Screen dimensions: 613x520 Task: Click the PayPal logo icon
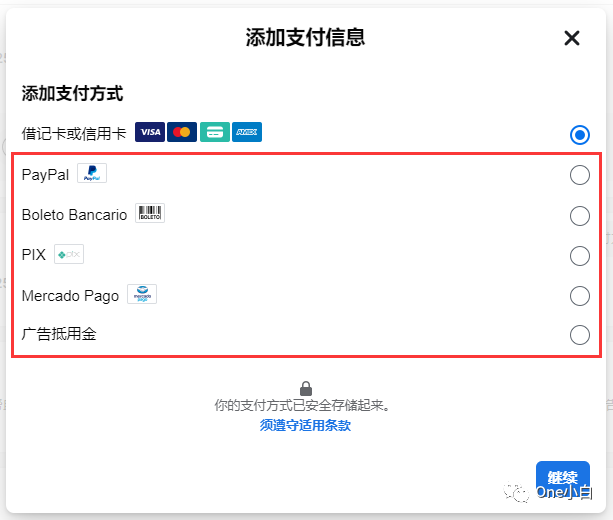pyautogui.click(x=92, y=173)
